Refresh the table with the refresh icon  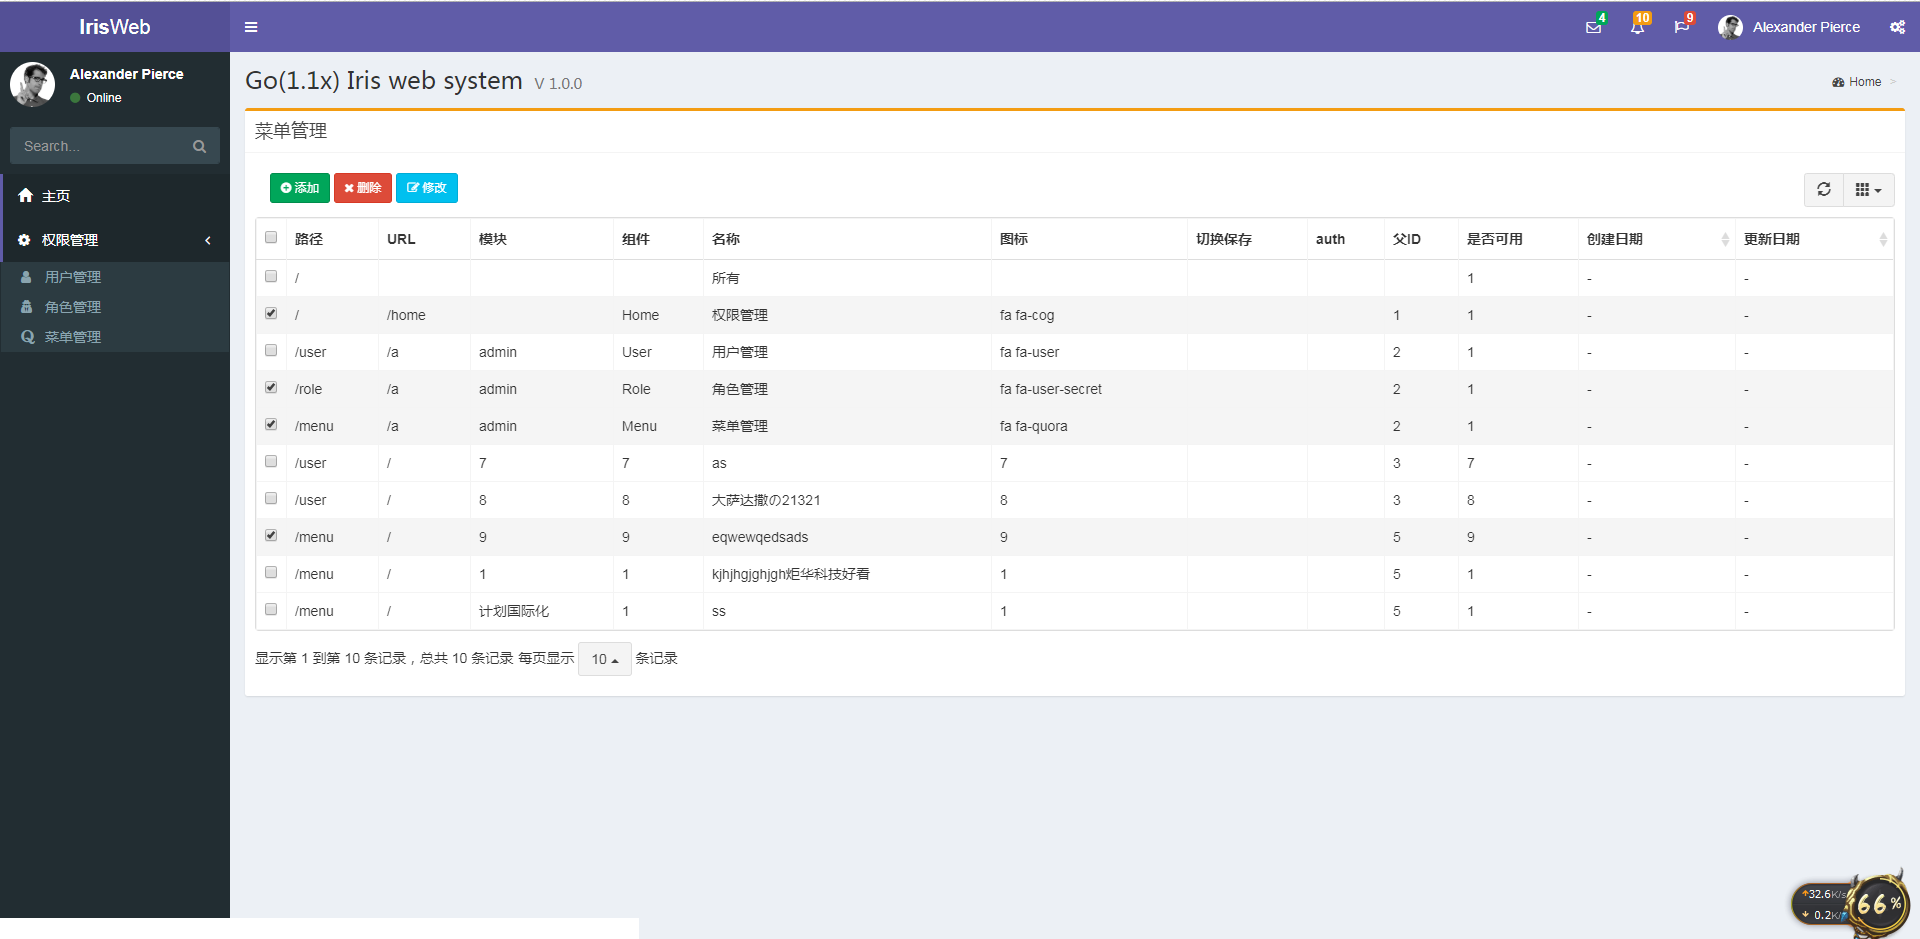(1824, 189)
